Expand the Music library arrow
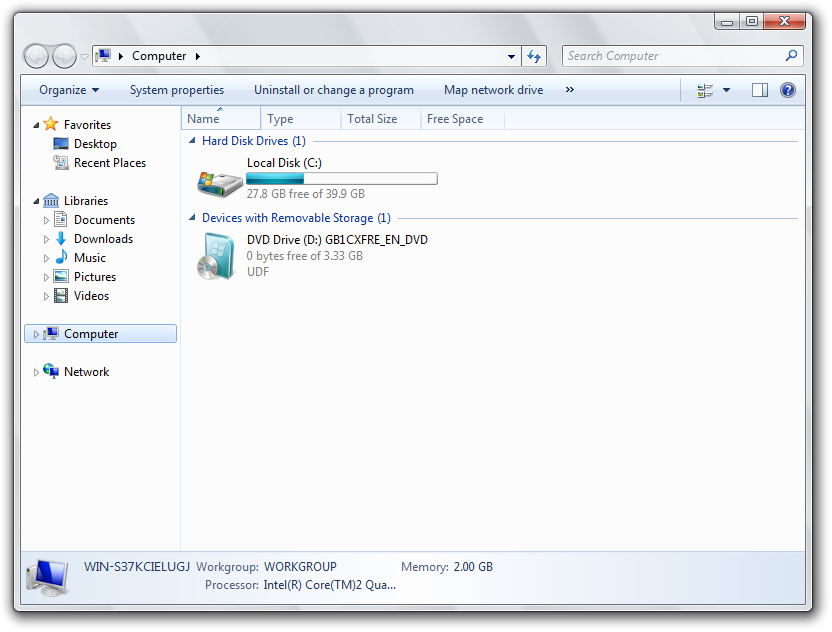This screenshot has height=632, width=832. click(46, 258)
